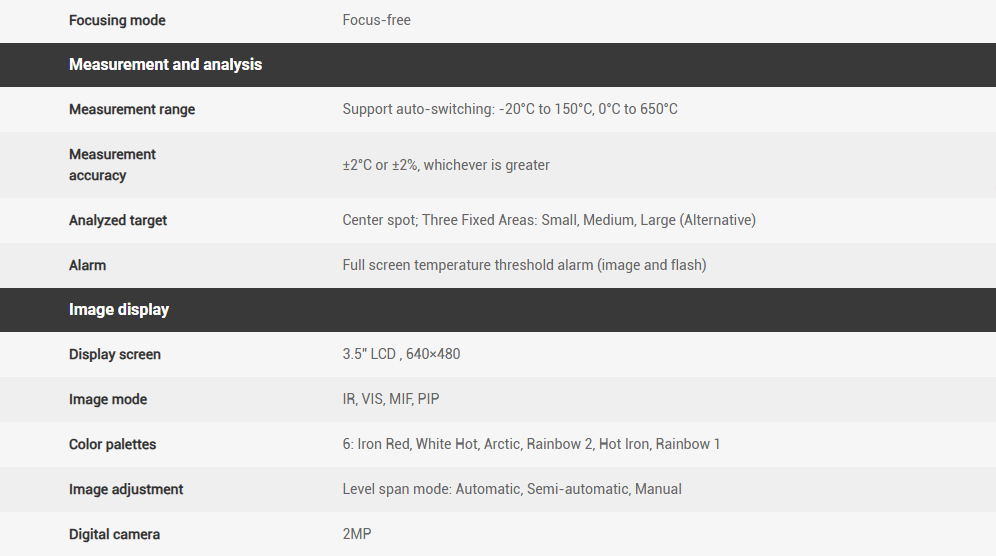Click the auto-switching temperature range text

click(x=509, y=109)
